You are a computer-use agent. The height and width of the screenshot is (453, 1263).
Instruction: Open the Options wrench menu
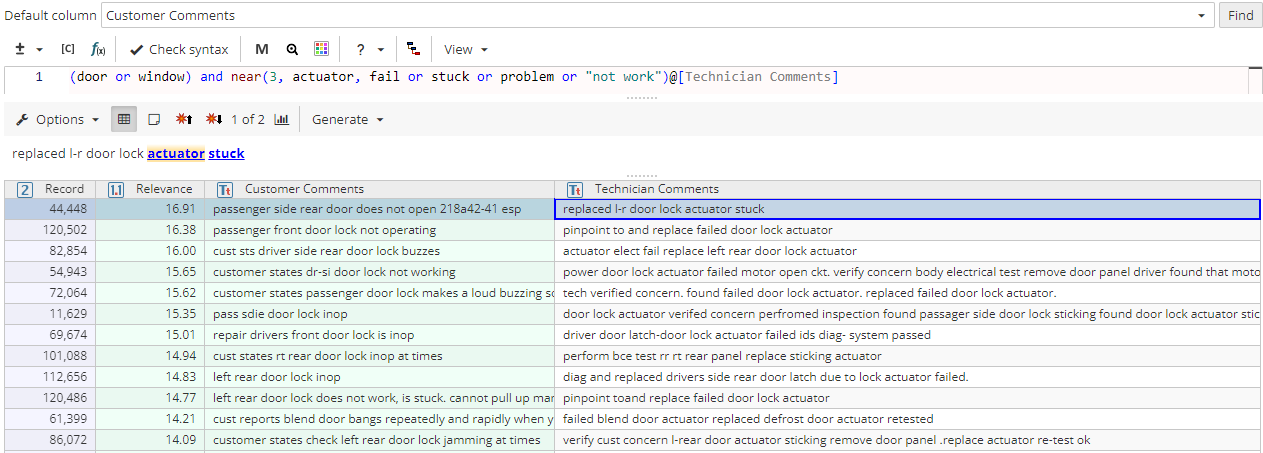click(58, 119)
